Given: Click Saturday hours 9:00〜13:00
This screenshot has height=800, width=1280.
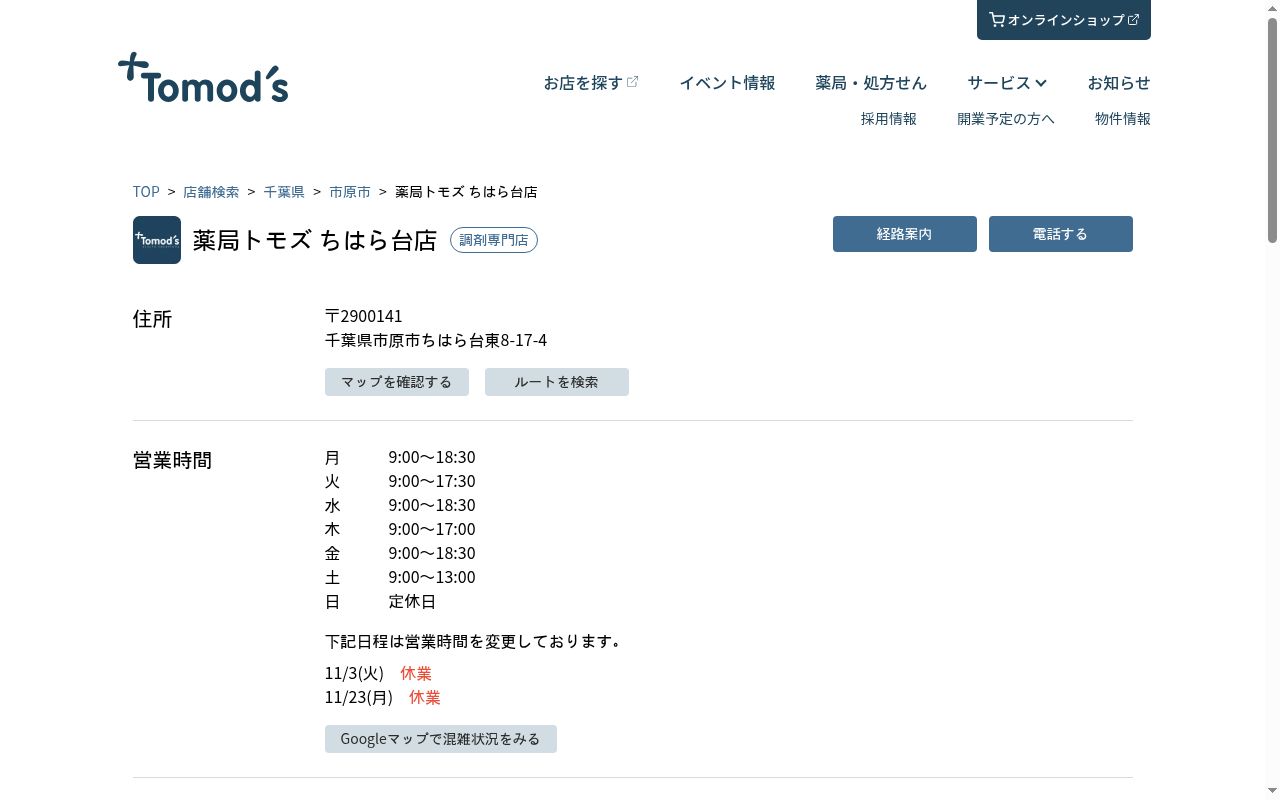Looking at the screenshot, I should click(432, 577).
